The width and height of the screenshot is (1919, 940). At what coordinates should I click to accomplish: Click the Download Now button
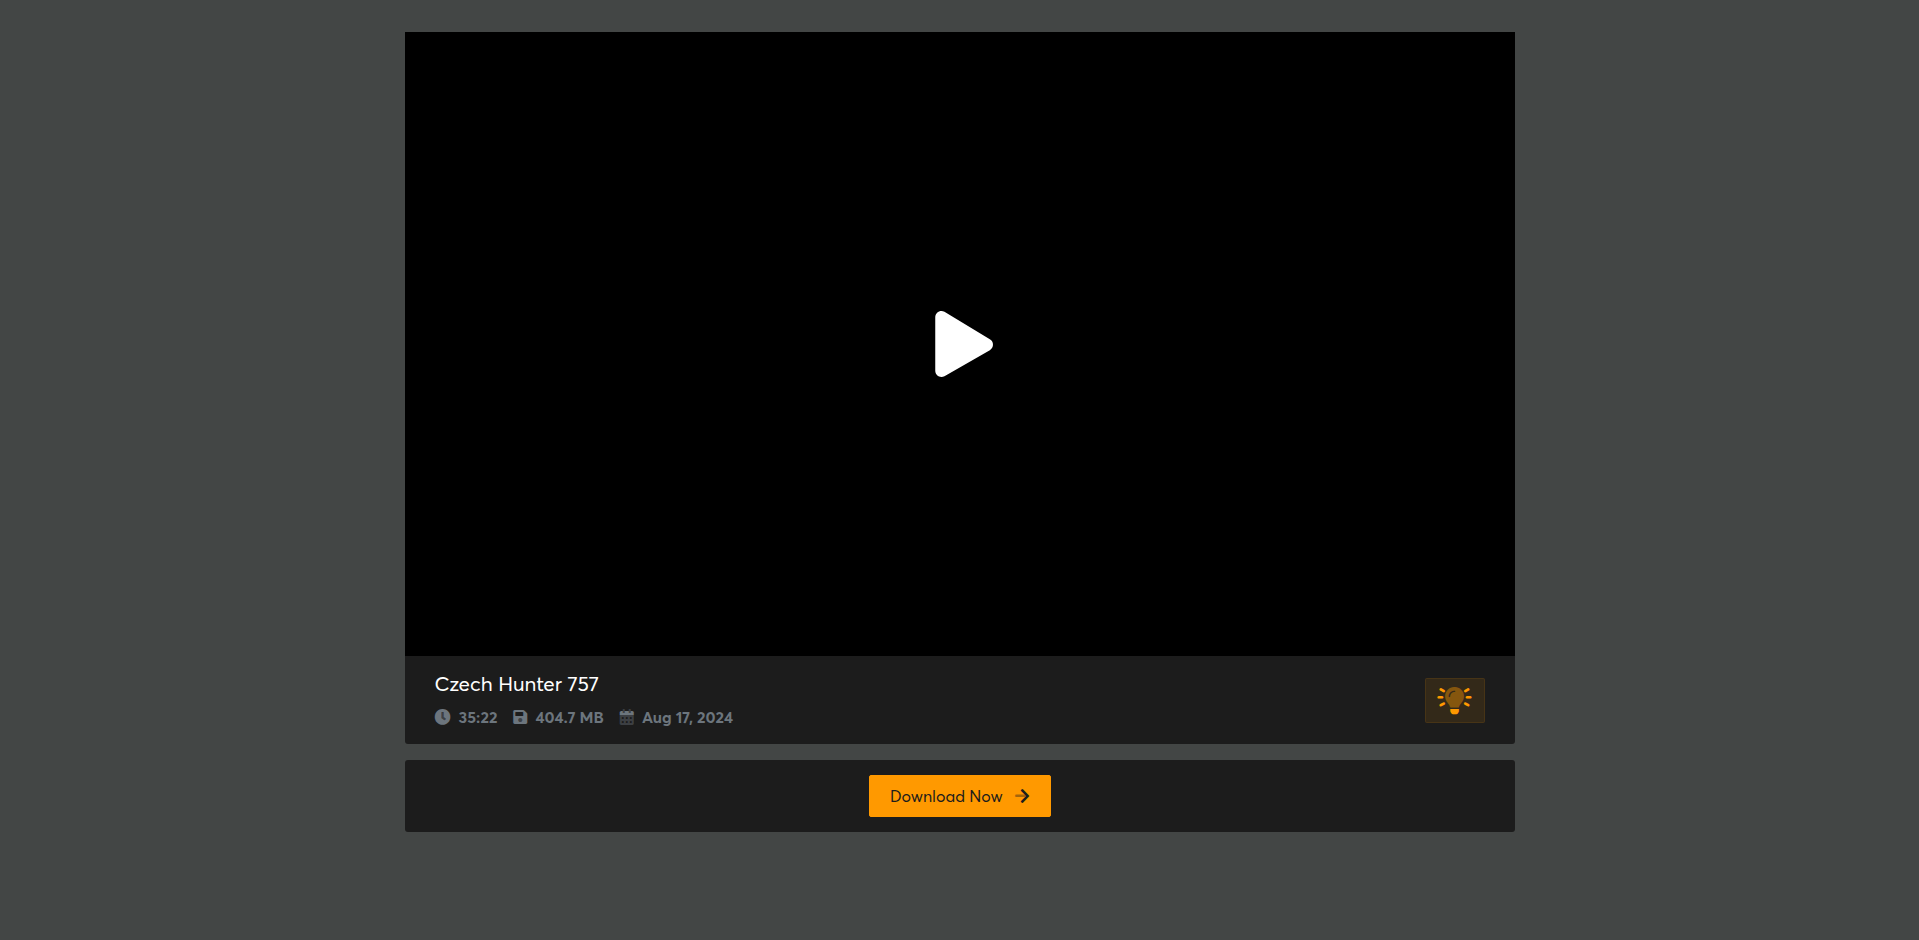coord(959,796)
